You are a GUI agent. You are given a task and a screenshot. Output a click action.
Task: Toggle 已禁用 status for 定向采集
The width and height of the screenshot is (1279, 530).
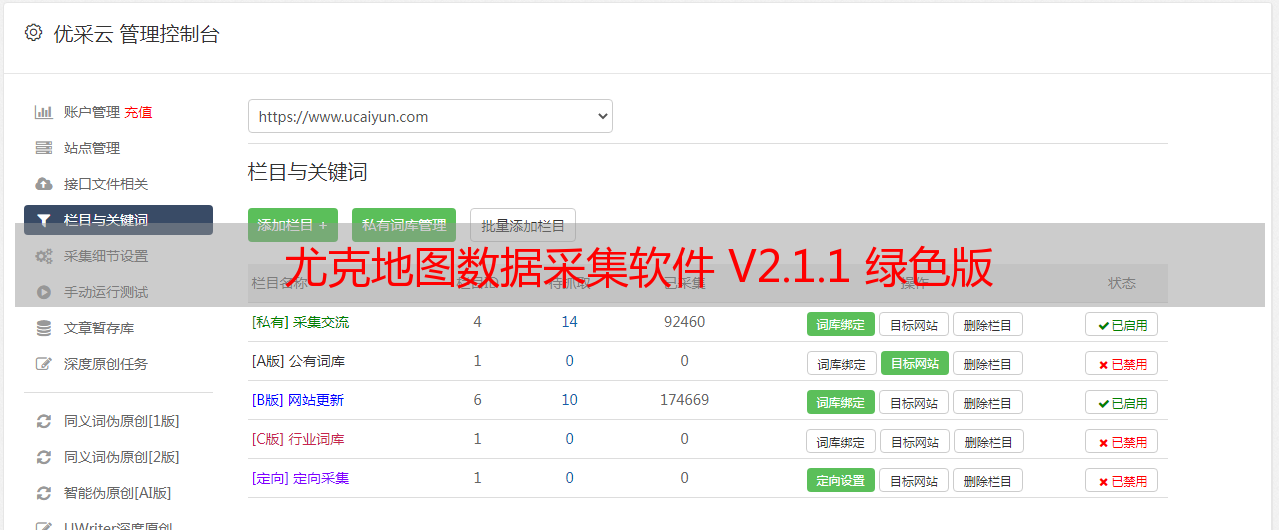(x=1122, y=480)
